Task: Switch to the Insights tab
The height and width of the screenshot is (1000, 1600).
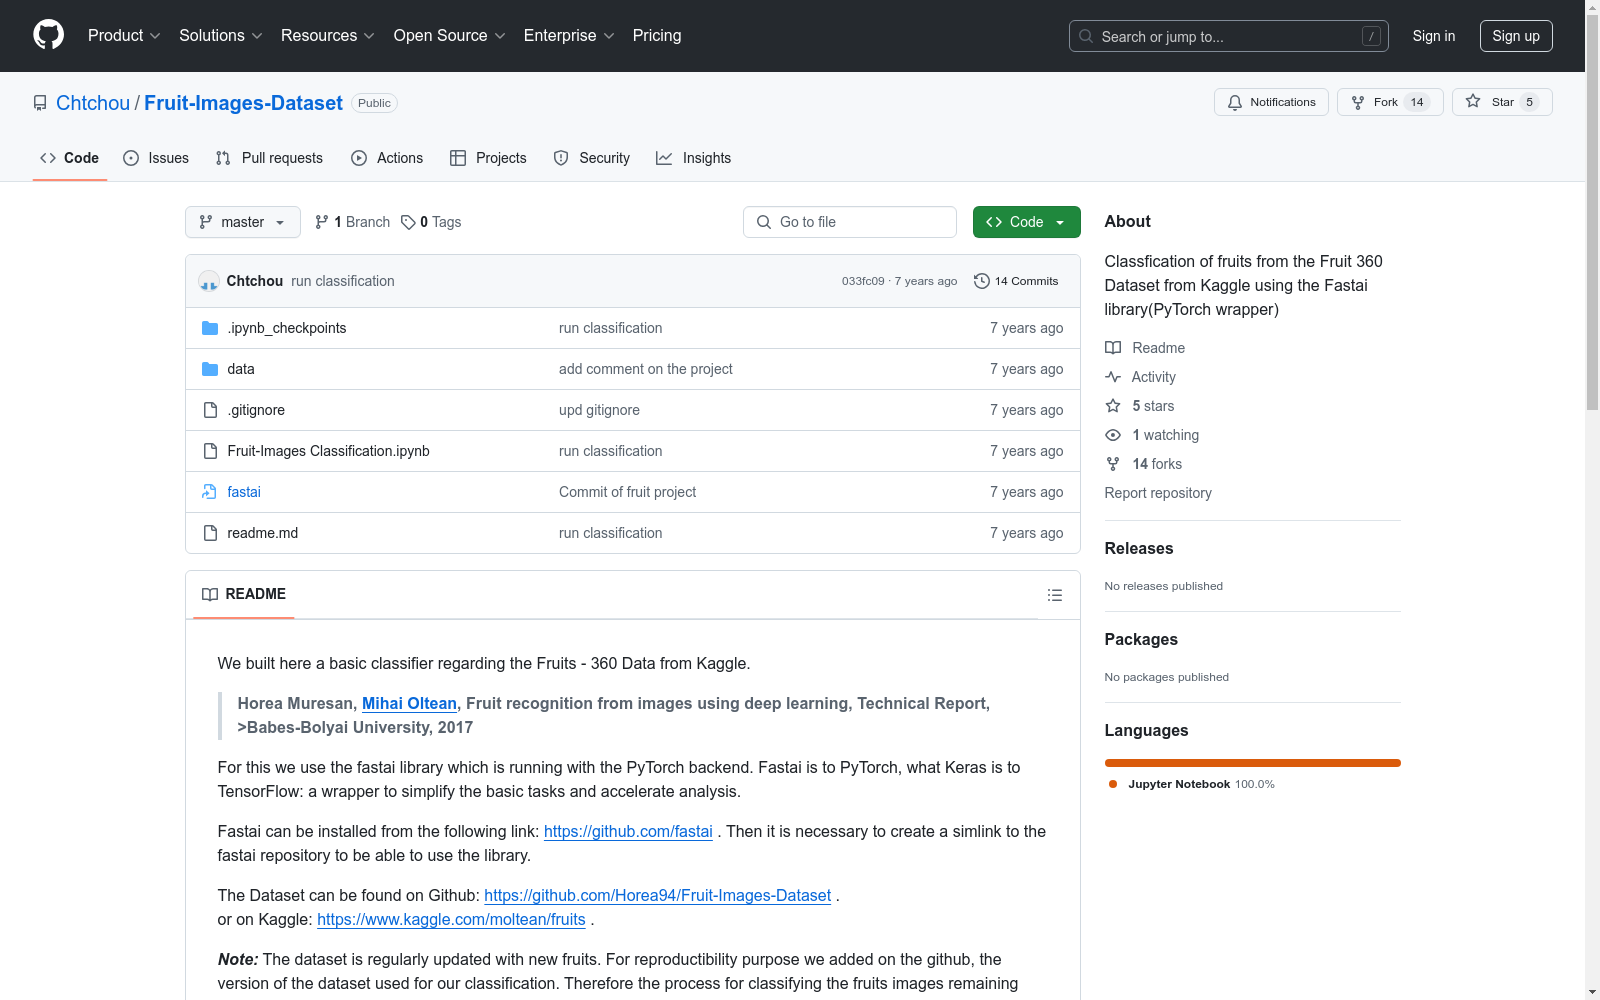Action: click(694, 158)
